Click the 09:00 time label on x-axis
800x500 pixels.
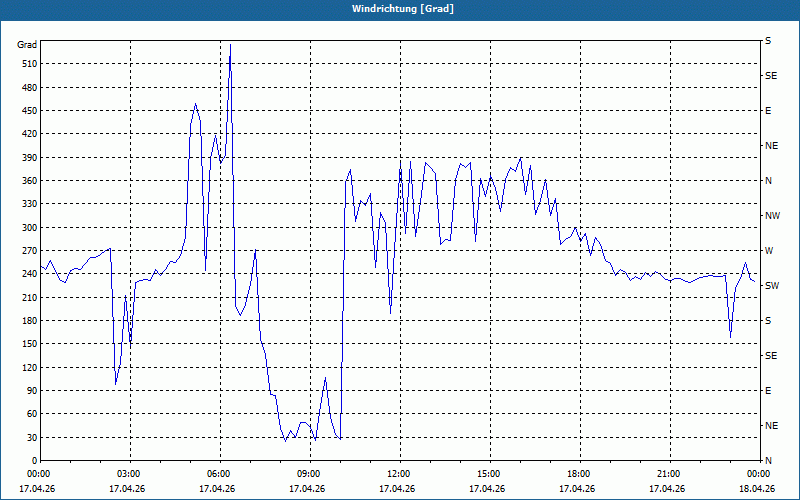308,474
